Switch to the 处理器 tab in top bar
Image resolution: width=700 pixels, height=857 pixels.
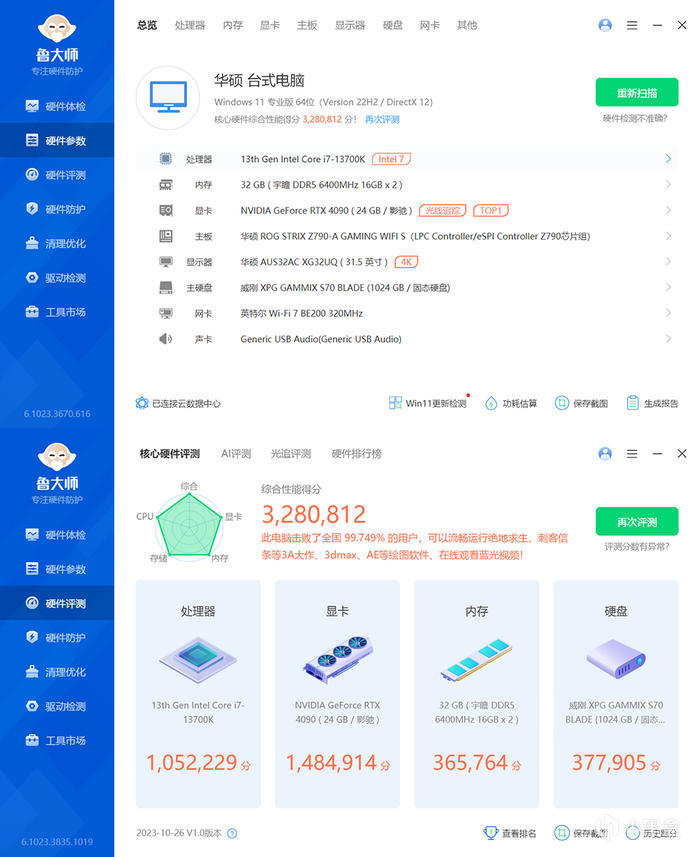[190, 25]
